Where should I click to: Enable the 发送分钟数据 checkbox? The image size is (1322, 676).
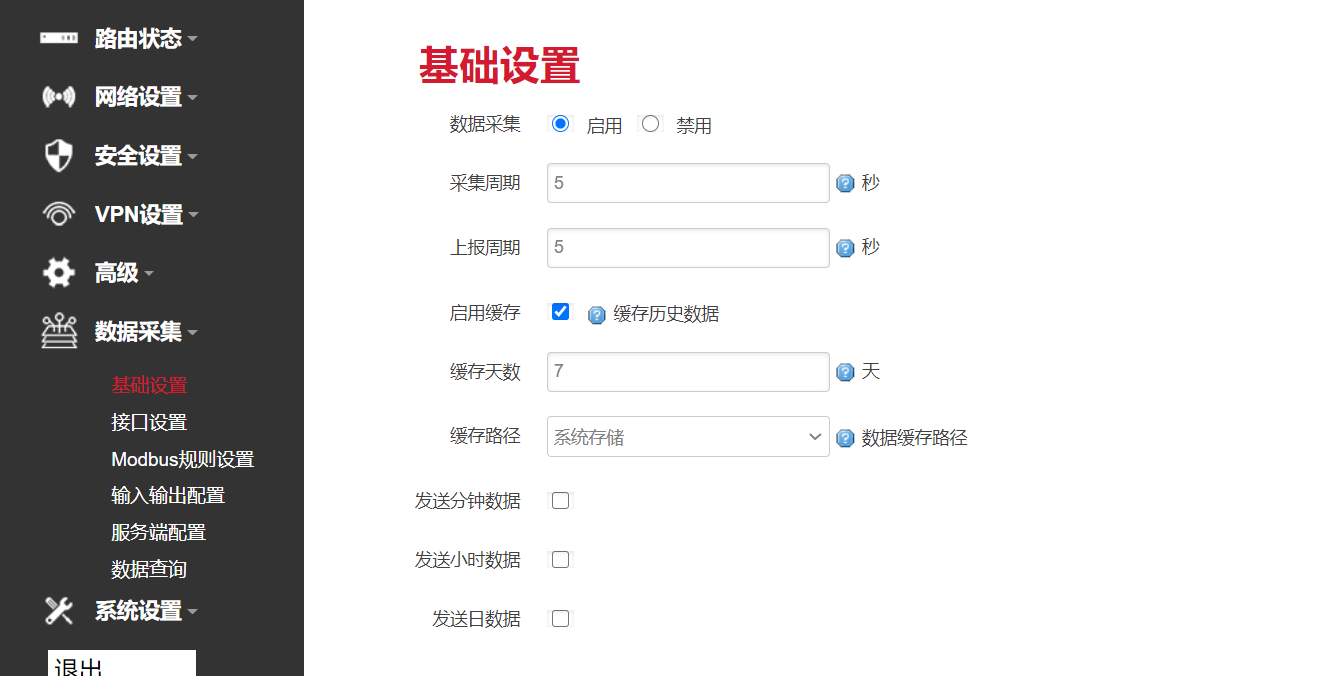[x=560, y=500]
